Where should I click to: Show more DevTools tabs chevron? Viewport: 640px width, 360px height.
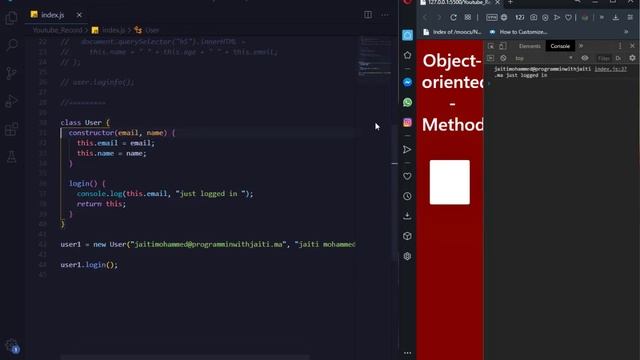pyautogui.click(x=581, y=46)
